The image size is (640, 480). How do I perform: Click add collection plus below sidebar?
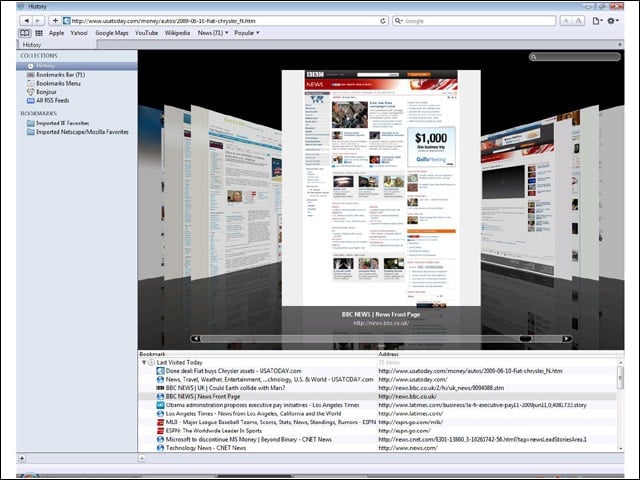click(x=22, y=458)
